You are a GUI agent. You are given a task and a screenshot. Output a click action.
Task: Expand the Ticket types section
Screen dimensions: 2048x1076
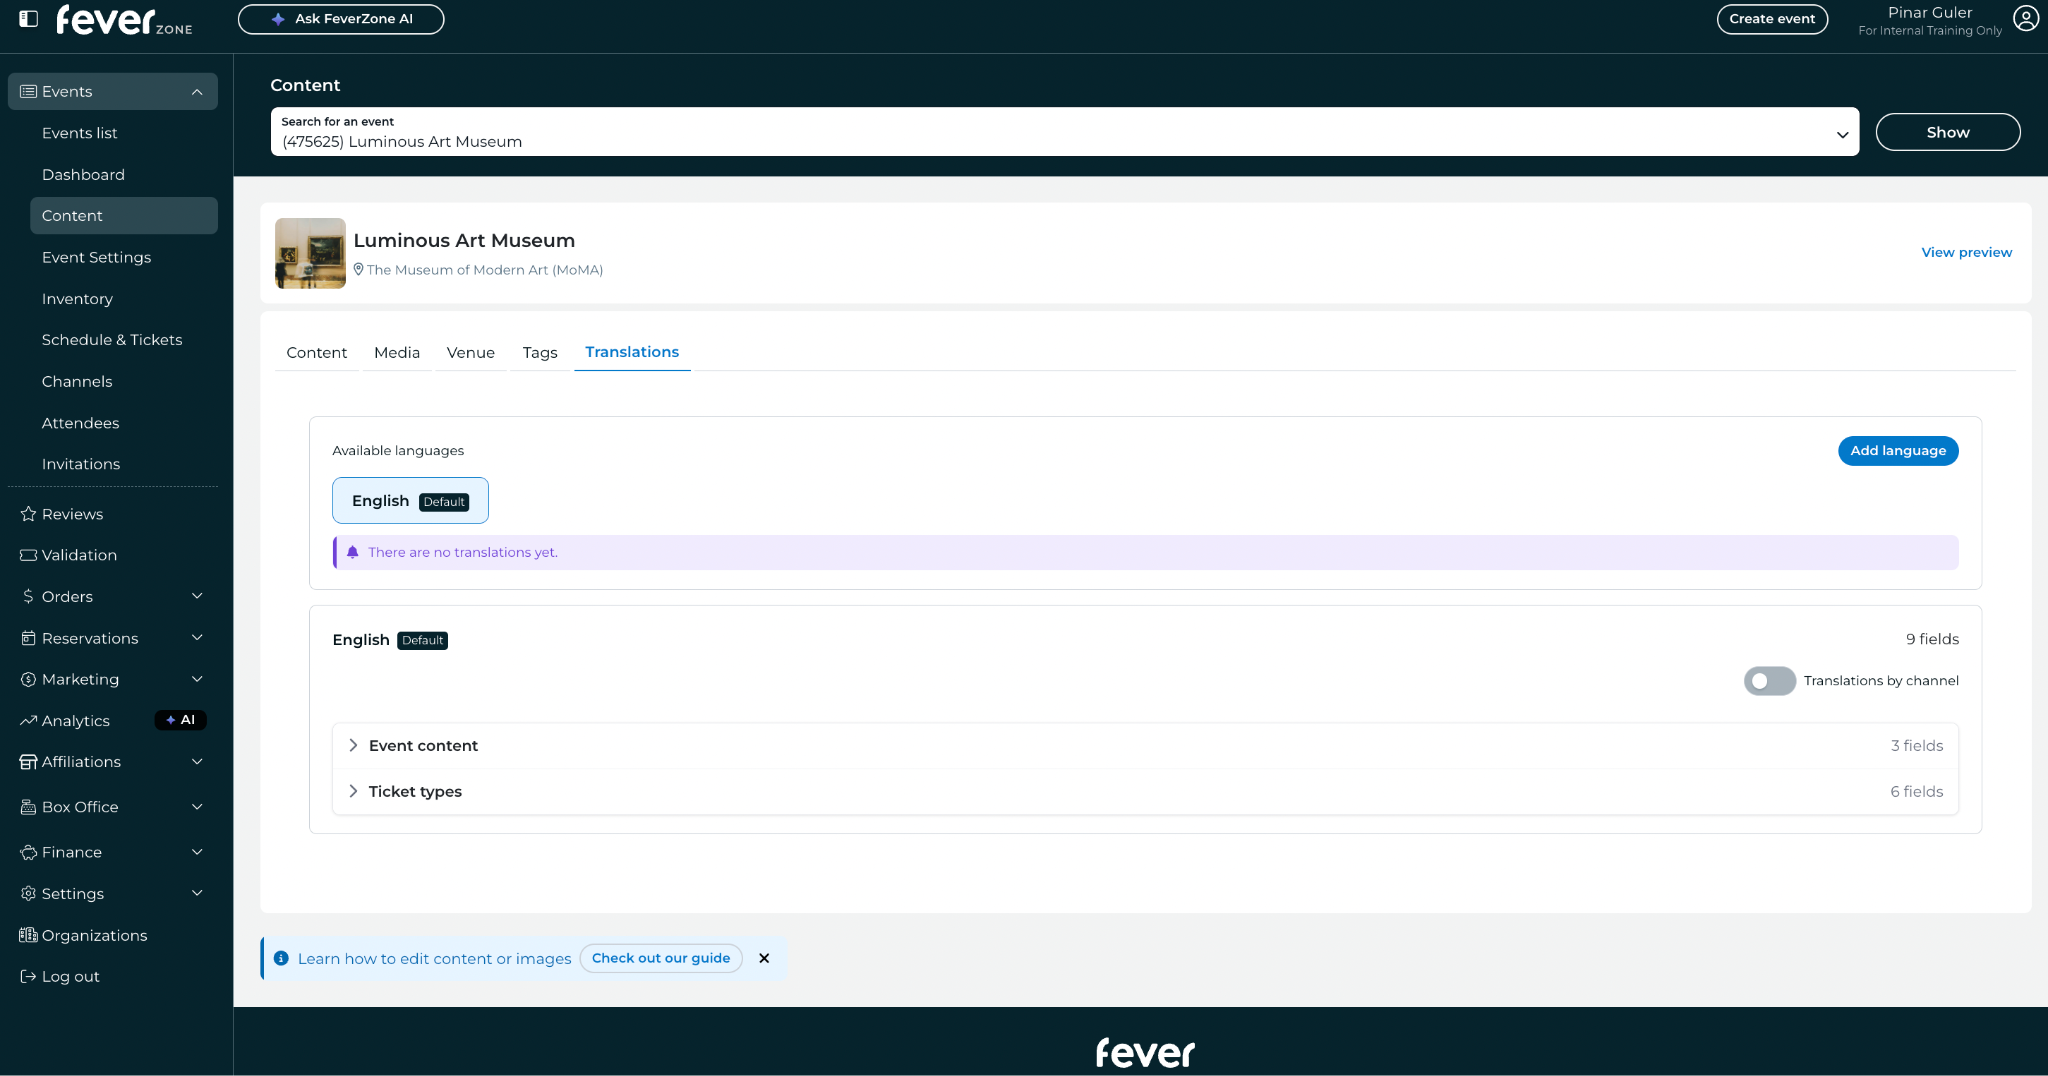pyautogui.click(x=1145, y=792)
